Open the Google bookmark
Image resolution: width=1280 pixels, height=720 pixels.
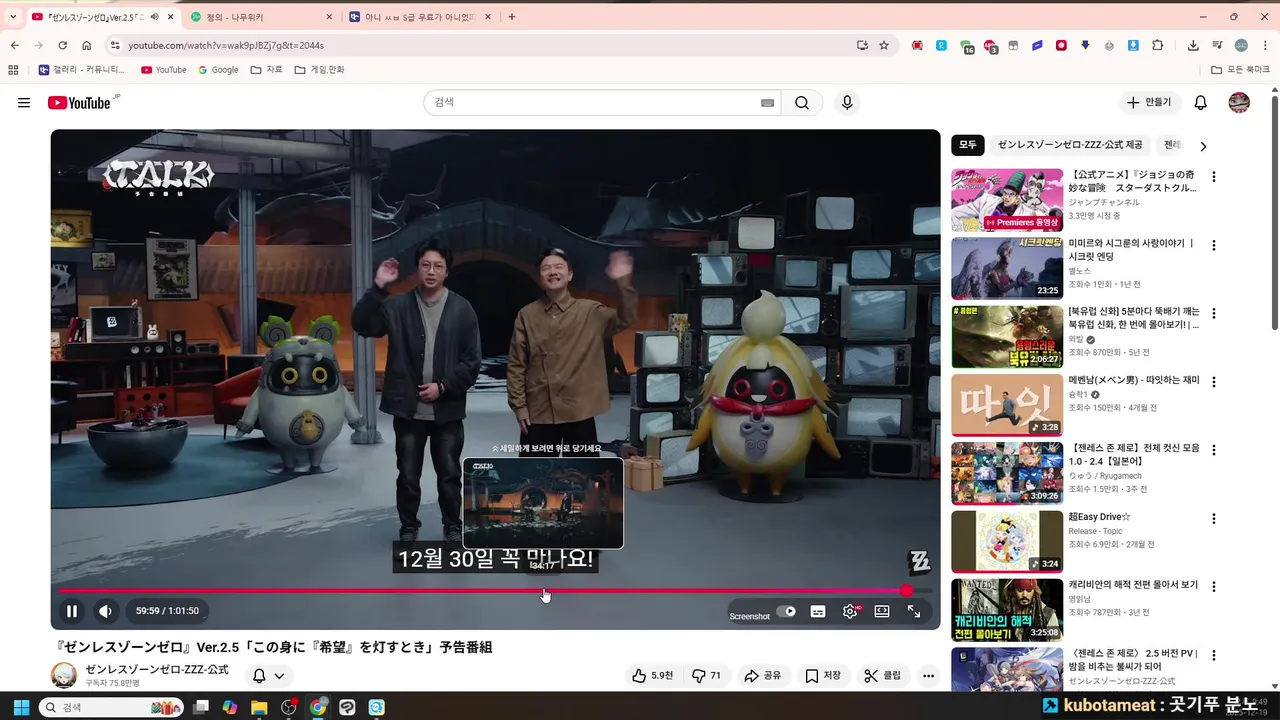pyautogui.click(x=218, y=70)
